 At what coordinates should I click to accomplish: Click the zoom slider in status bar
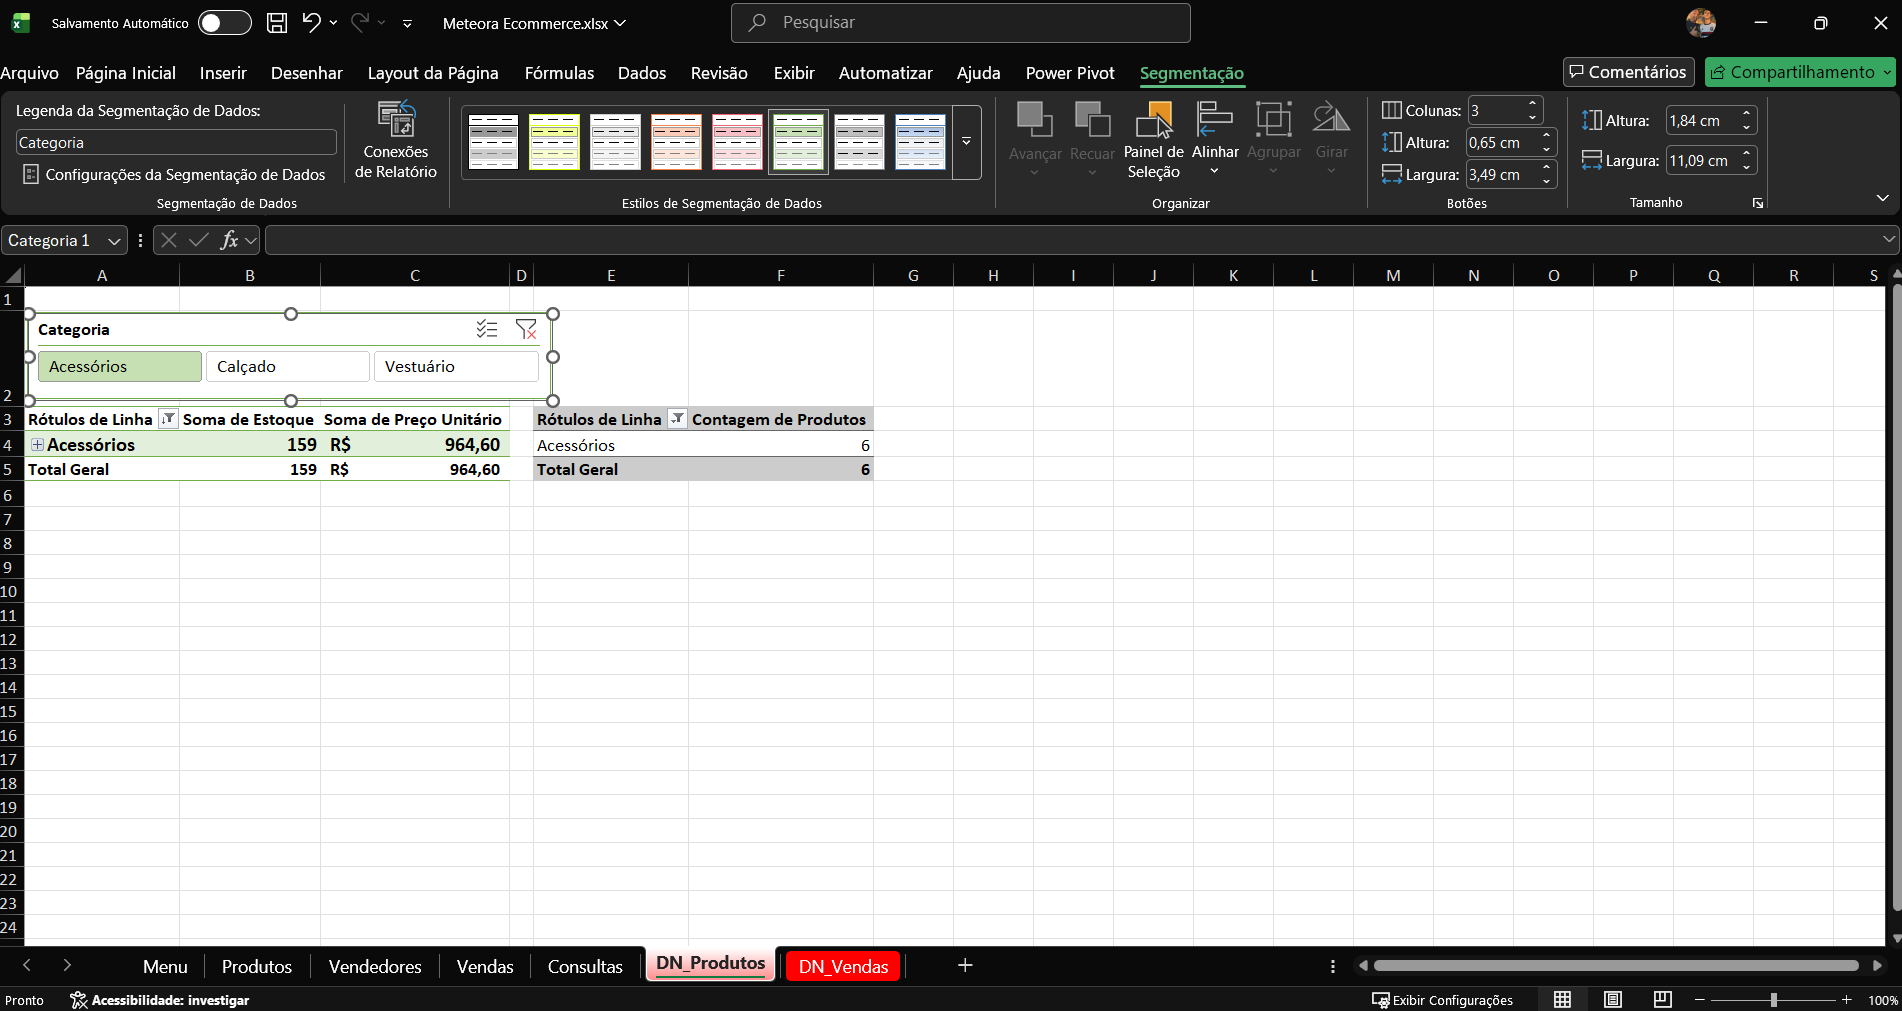pyautogui.click(x=1773, y=999)
